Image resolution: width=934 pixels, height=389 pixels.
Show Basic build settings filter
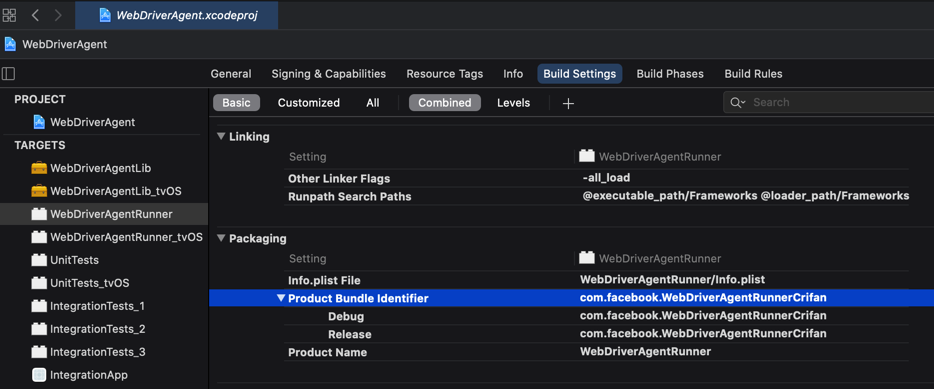[x=236, y=102]
